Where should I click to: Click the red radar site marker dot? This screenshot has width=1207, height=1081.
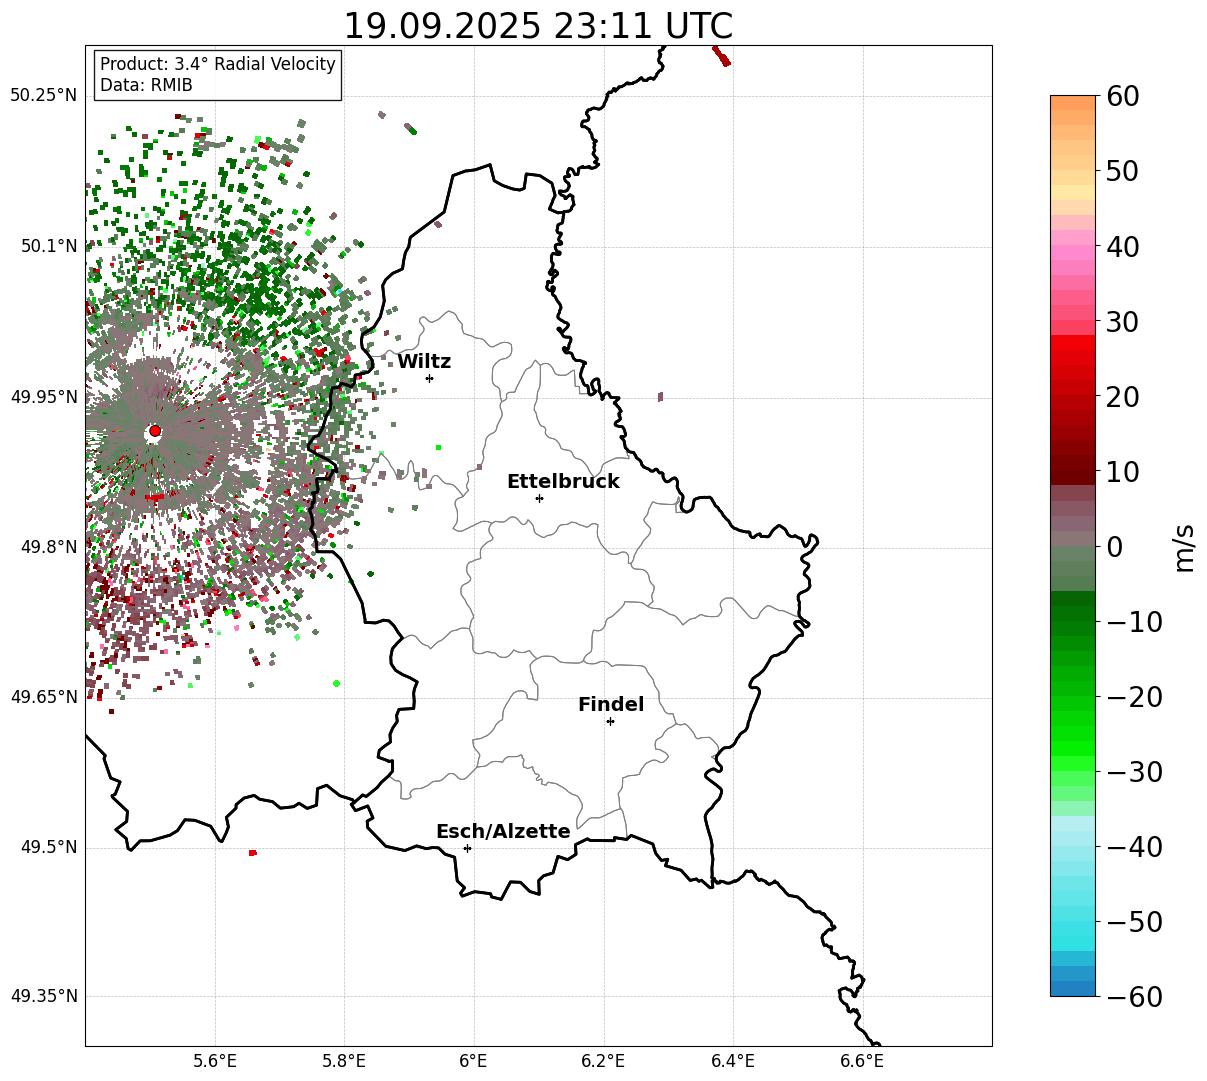click(154, 431)
